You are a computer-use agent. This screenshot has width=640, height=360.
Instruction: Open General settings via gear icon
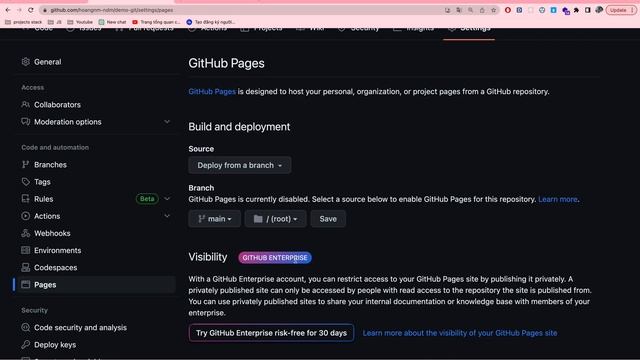pos(26,62)
